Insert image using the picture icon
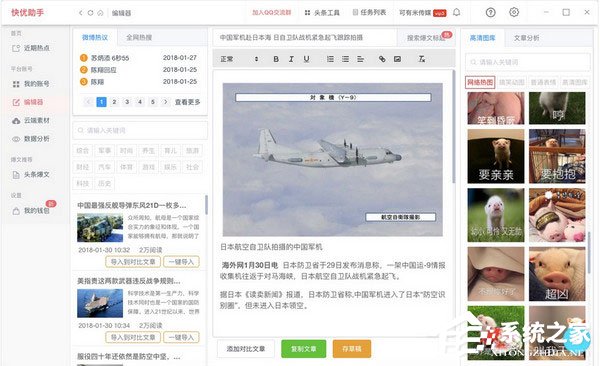The width and height of the screenshot is (600, 366). (397, 59)
